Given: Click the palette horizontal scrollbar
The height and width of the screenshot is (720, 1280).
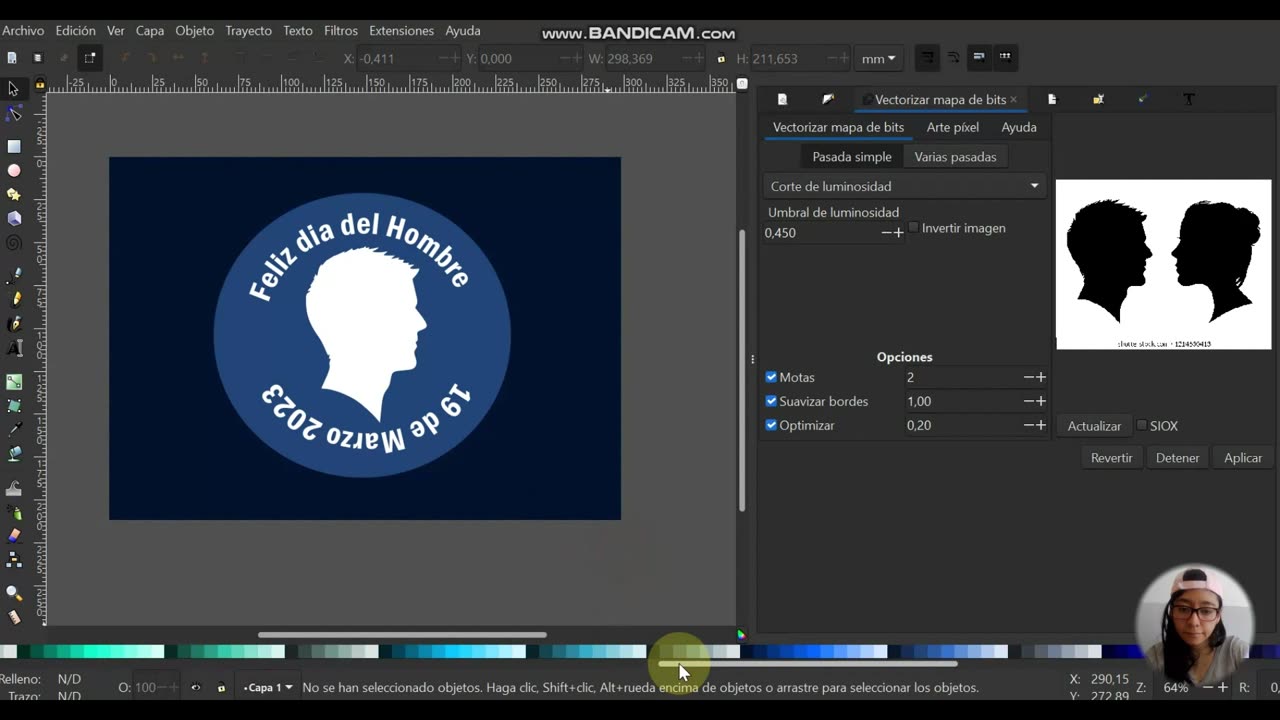Looking at the screenshot, I should (807, 663).
